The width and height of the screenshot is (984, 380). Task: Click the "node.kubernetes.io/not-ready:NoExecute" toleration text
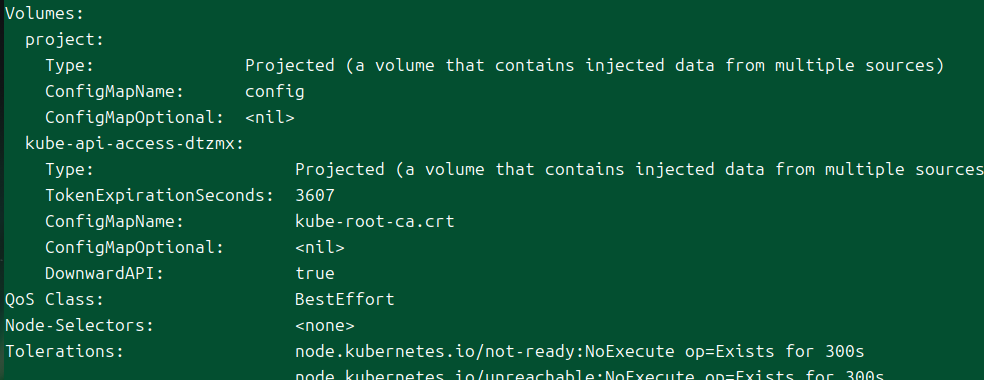click(484, 352)
